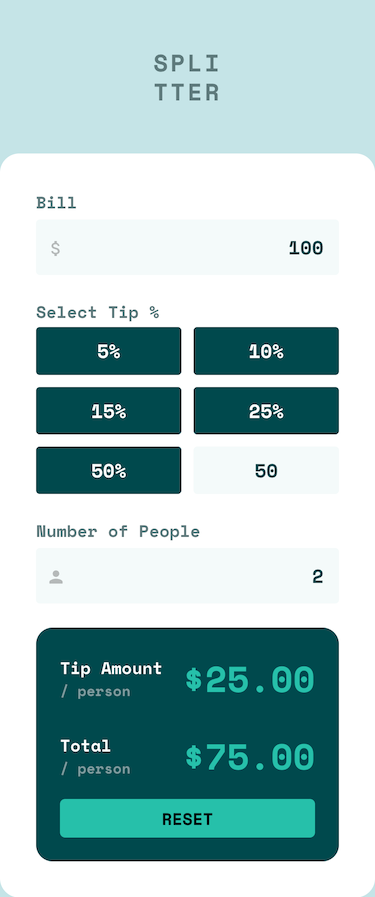Select the 5% tip option

pyautogui.click(x=109, y=351)
